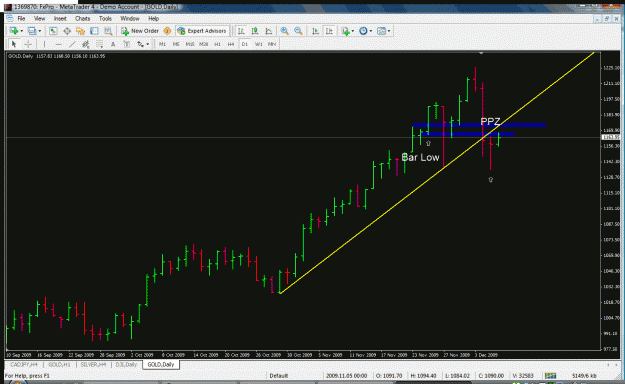Click the New Order button
625x384 pixels.
pos(140,31)
